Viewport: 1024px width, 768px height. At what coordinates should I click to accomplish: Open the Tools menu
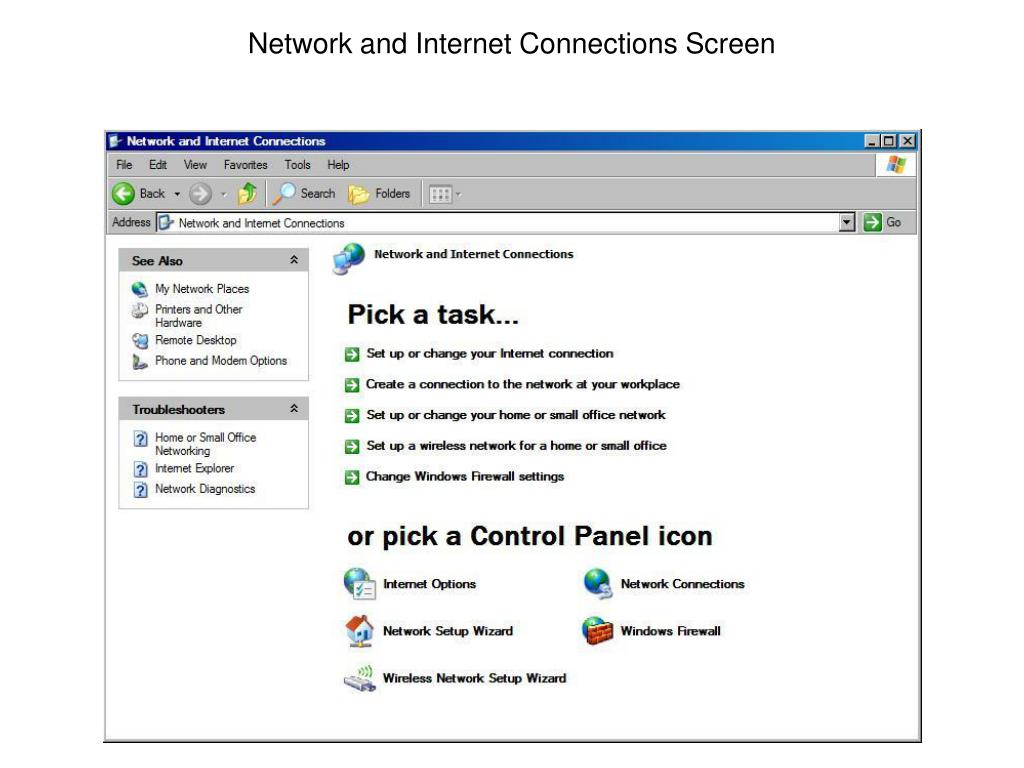tap(297, 165)
